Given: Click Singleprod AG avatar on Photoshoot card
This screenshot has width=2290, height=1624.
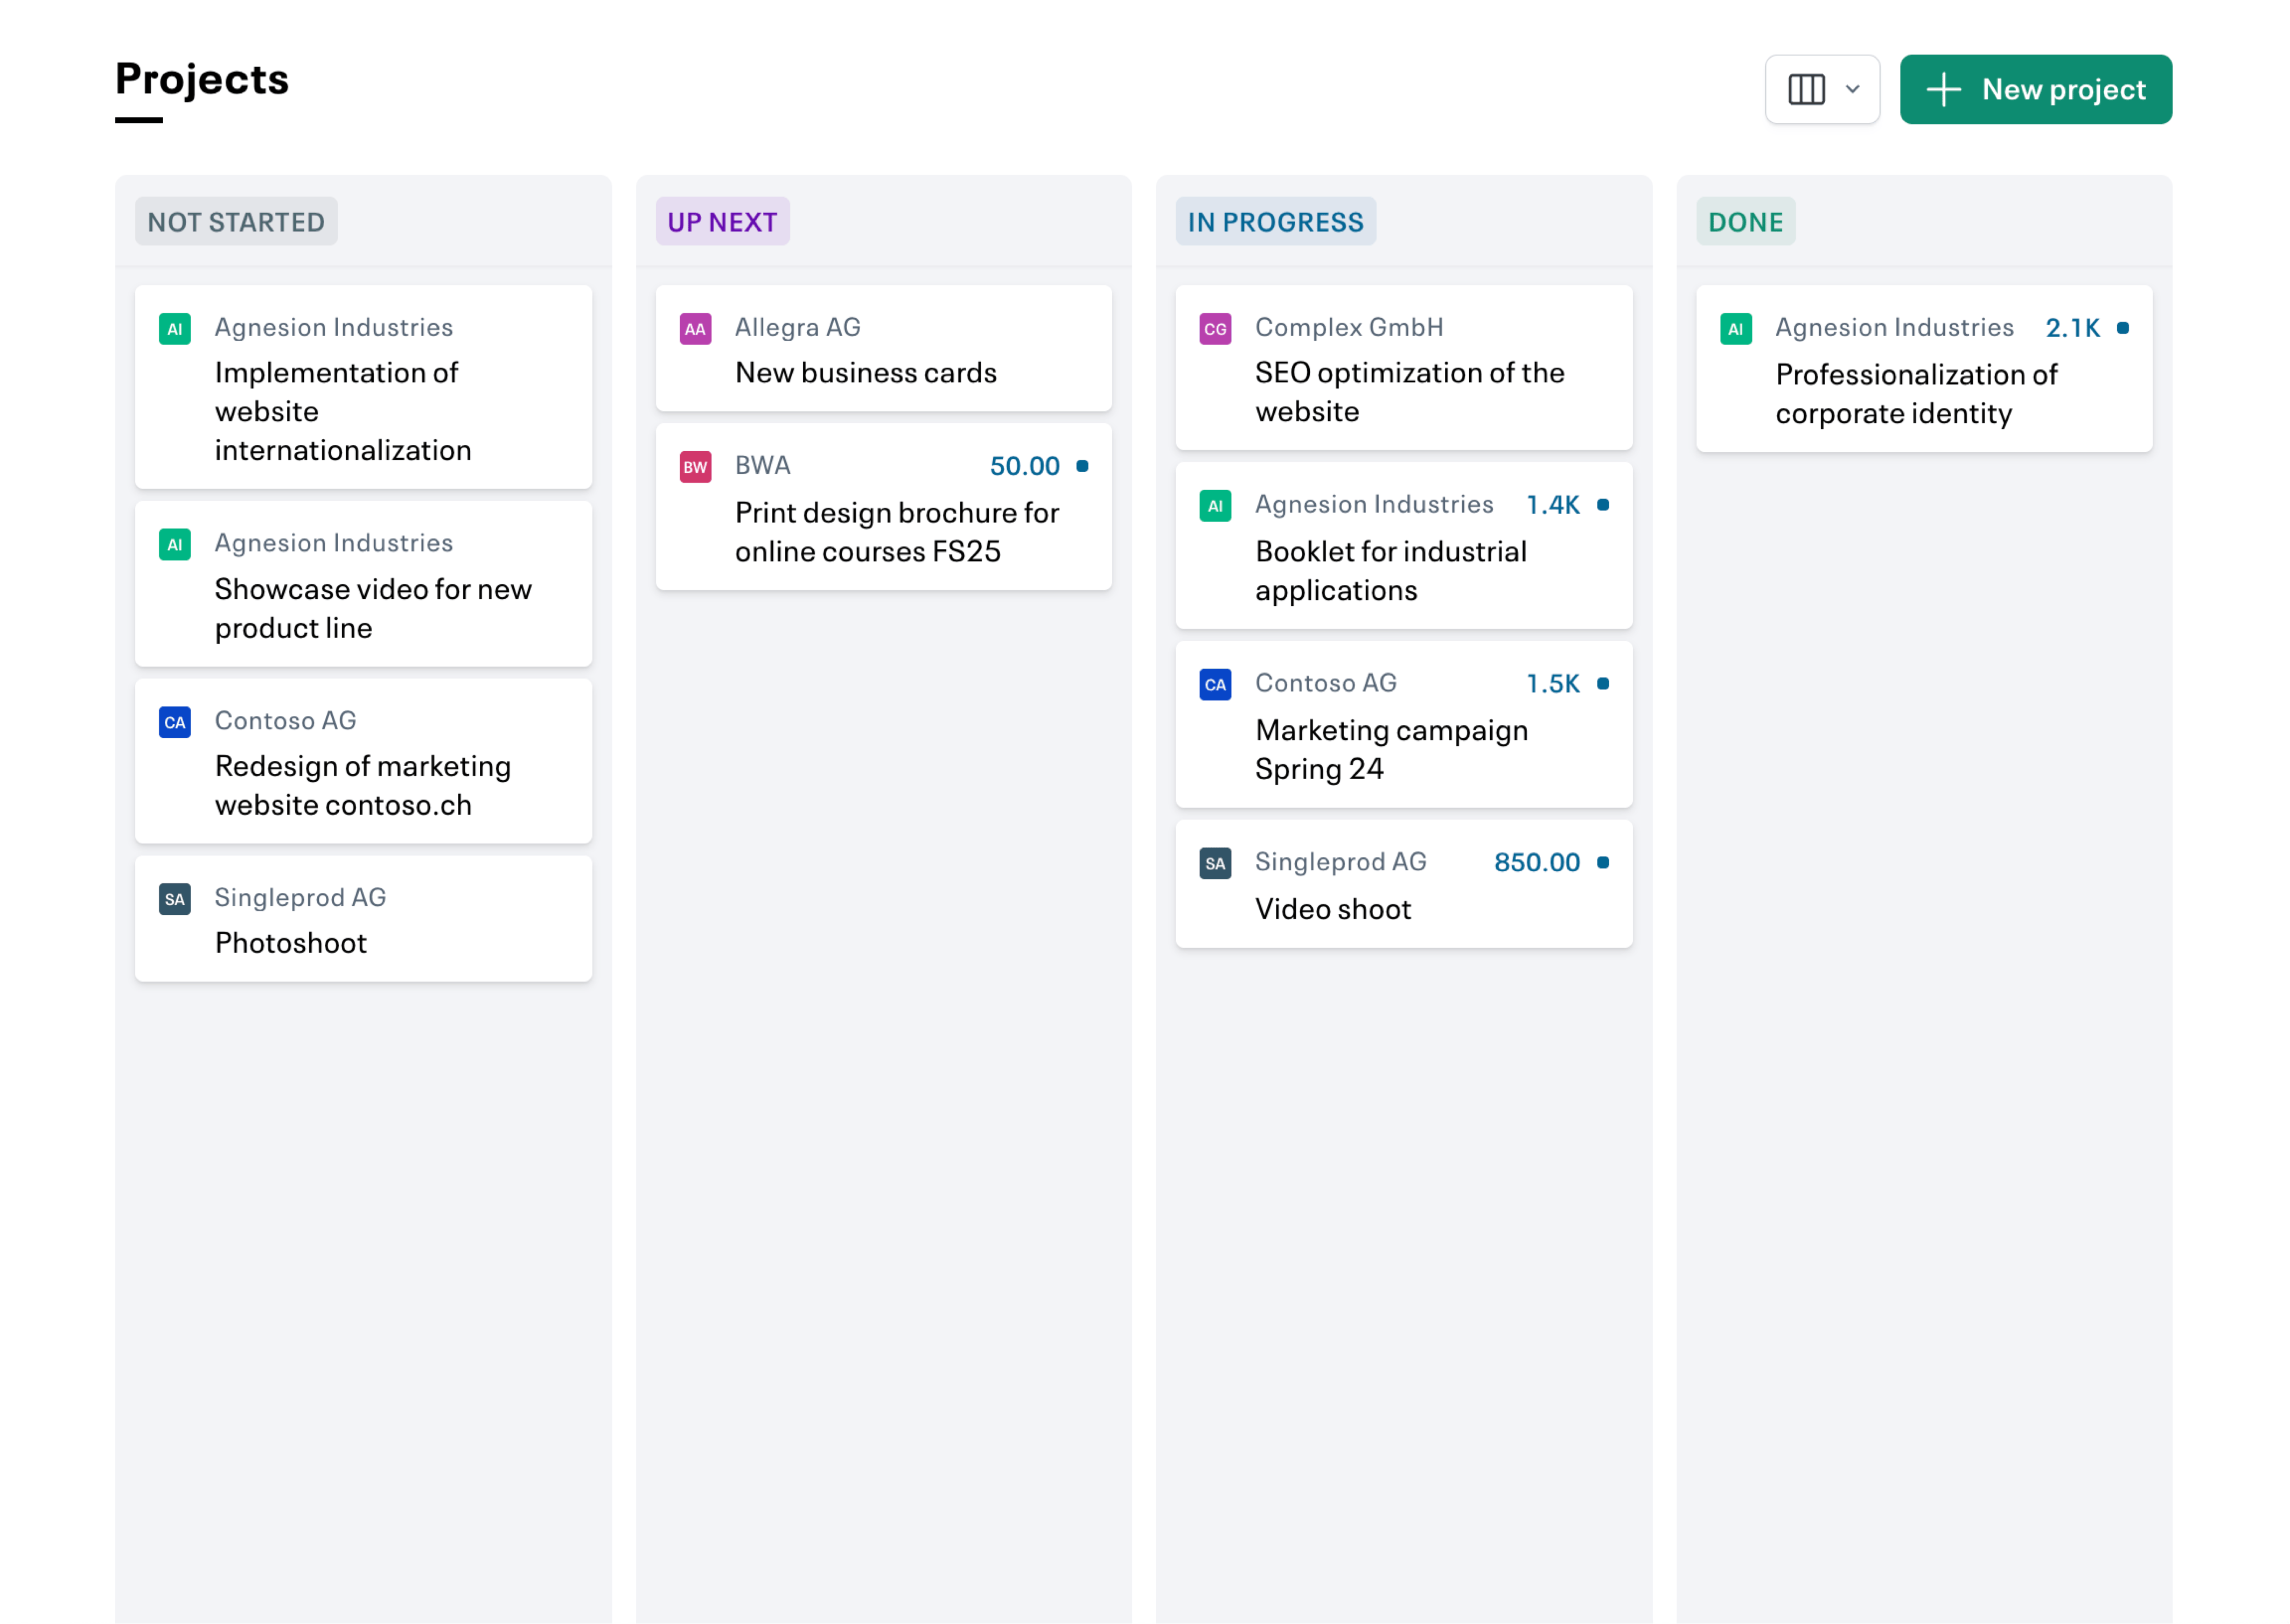Looking at the screenshot, I should tap(175, 899).
